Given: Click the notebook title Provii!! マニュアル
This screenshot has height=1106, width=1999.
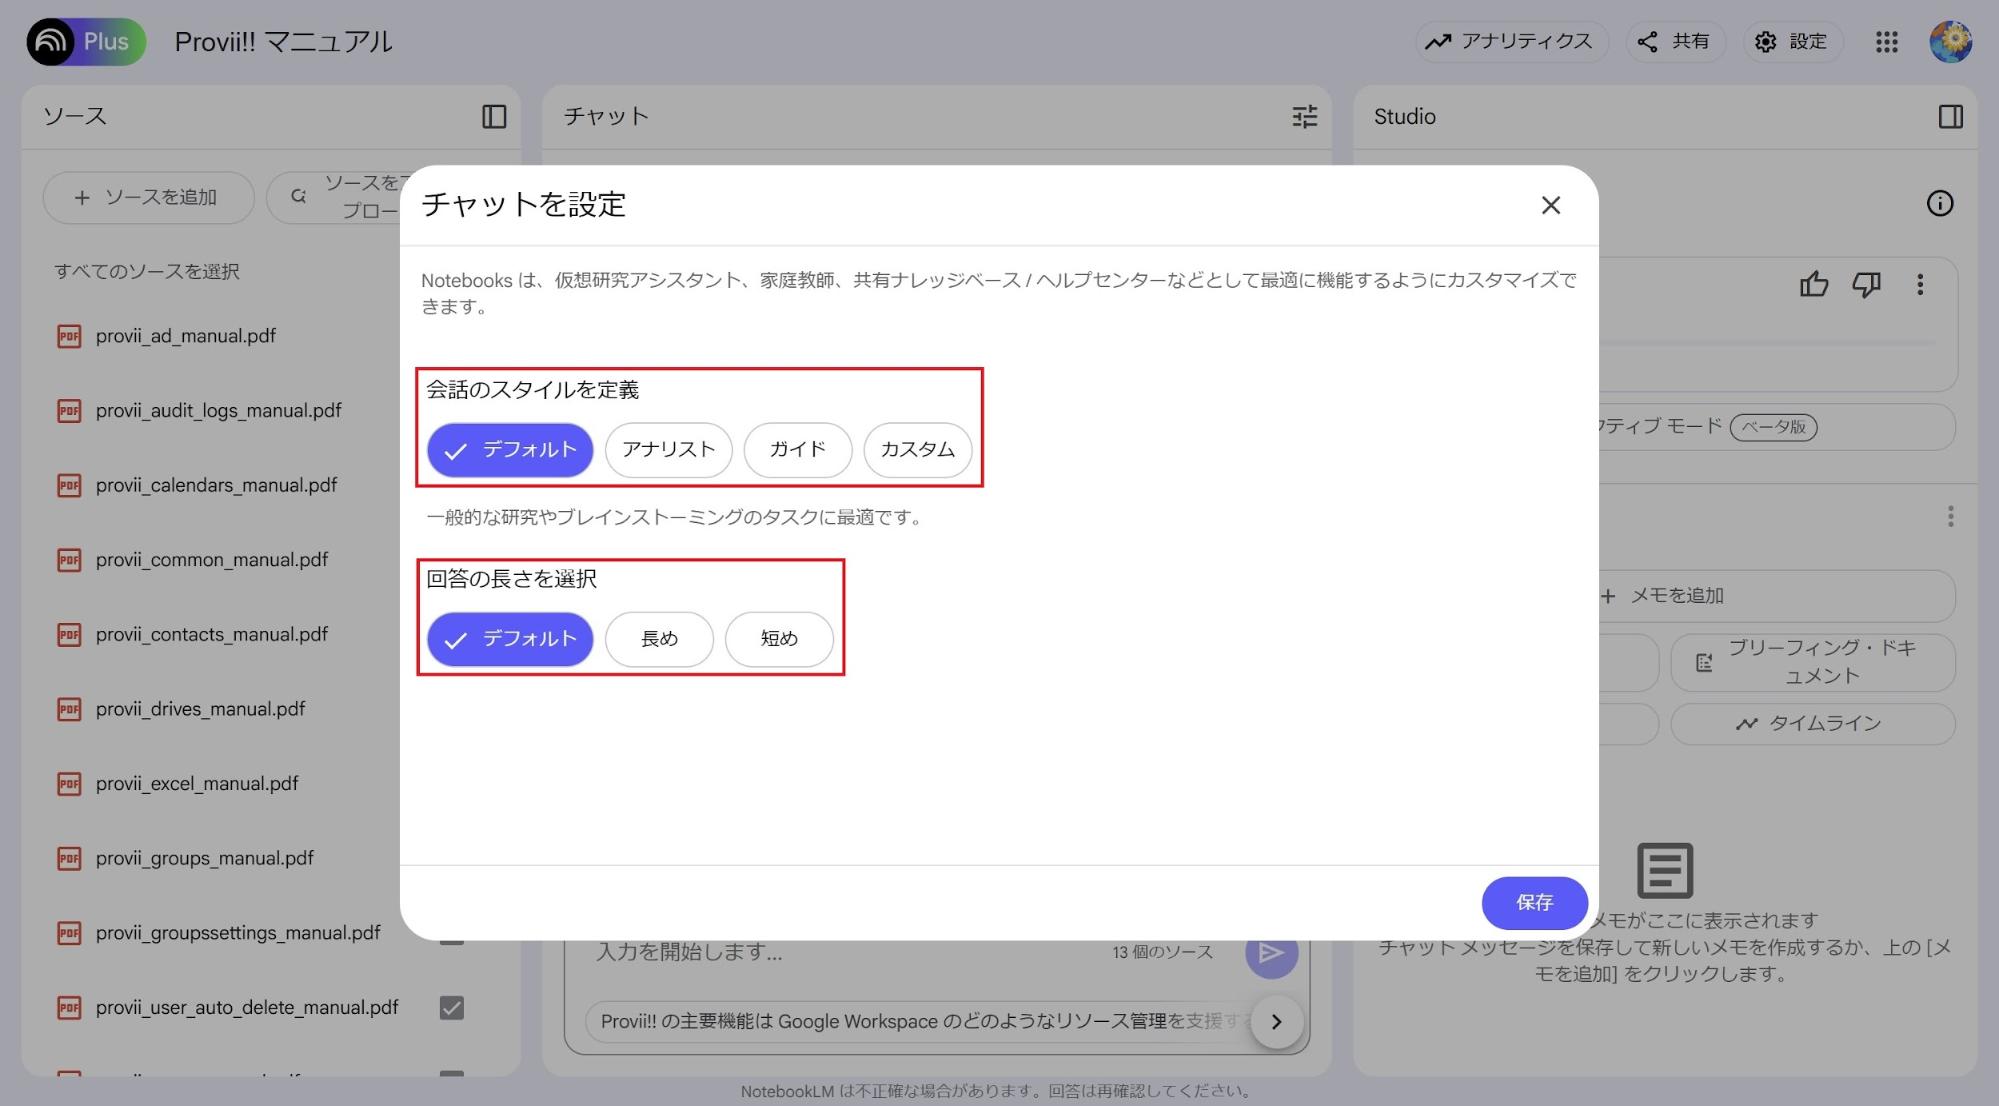Looking at the screenshot, I should point(283,42).
